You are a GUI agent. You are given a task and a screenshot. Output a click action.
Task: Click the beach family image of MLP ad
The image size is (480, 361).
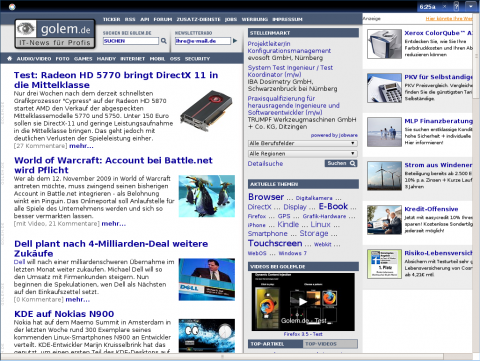pos(384,132)
